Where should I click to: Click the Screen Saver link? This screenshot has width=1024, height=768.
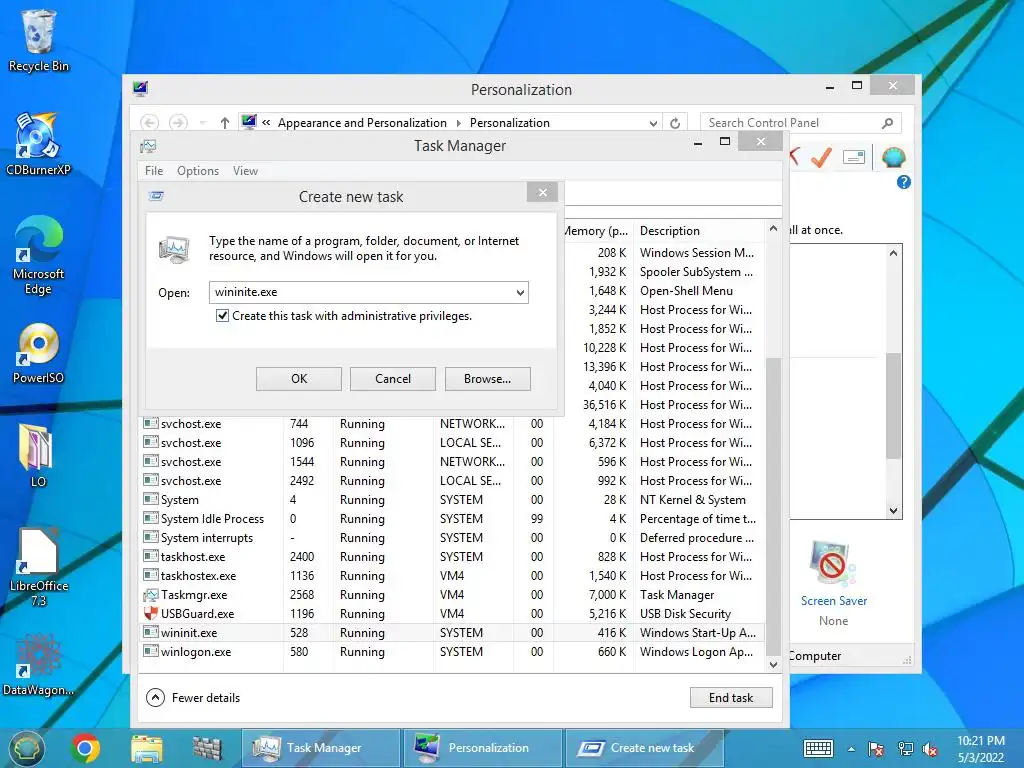(834, 601)
